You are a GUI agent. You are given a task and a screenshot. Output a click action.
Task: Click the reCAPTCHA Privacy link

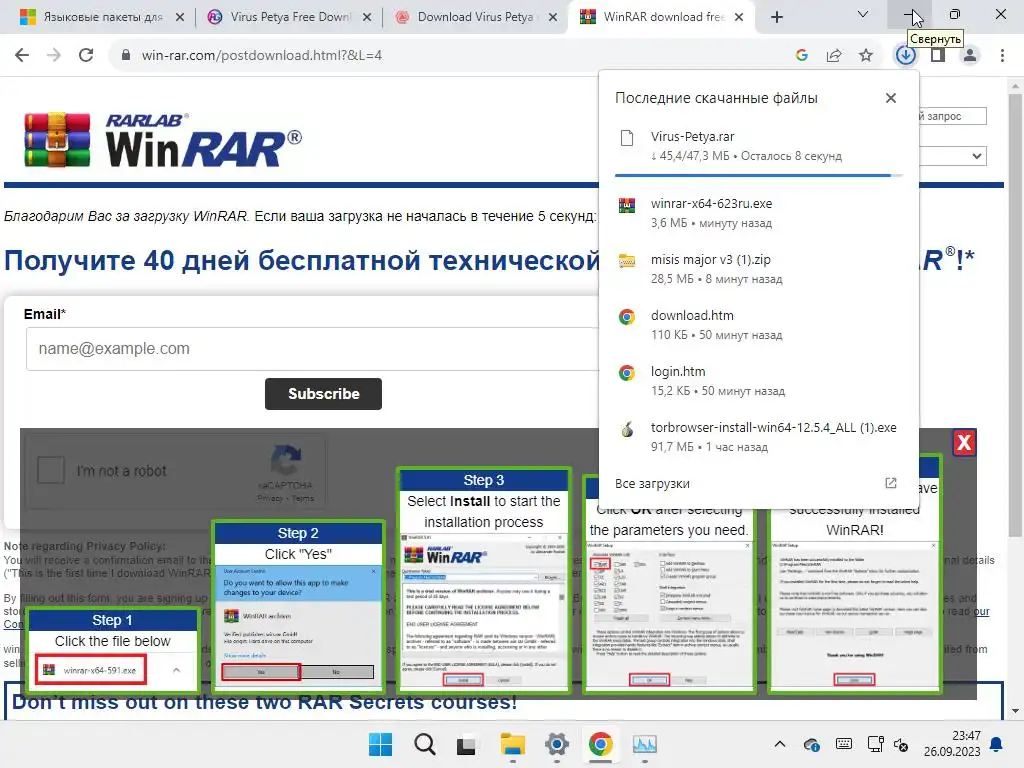coord(270,498)
